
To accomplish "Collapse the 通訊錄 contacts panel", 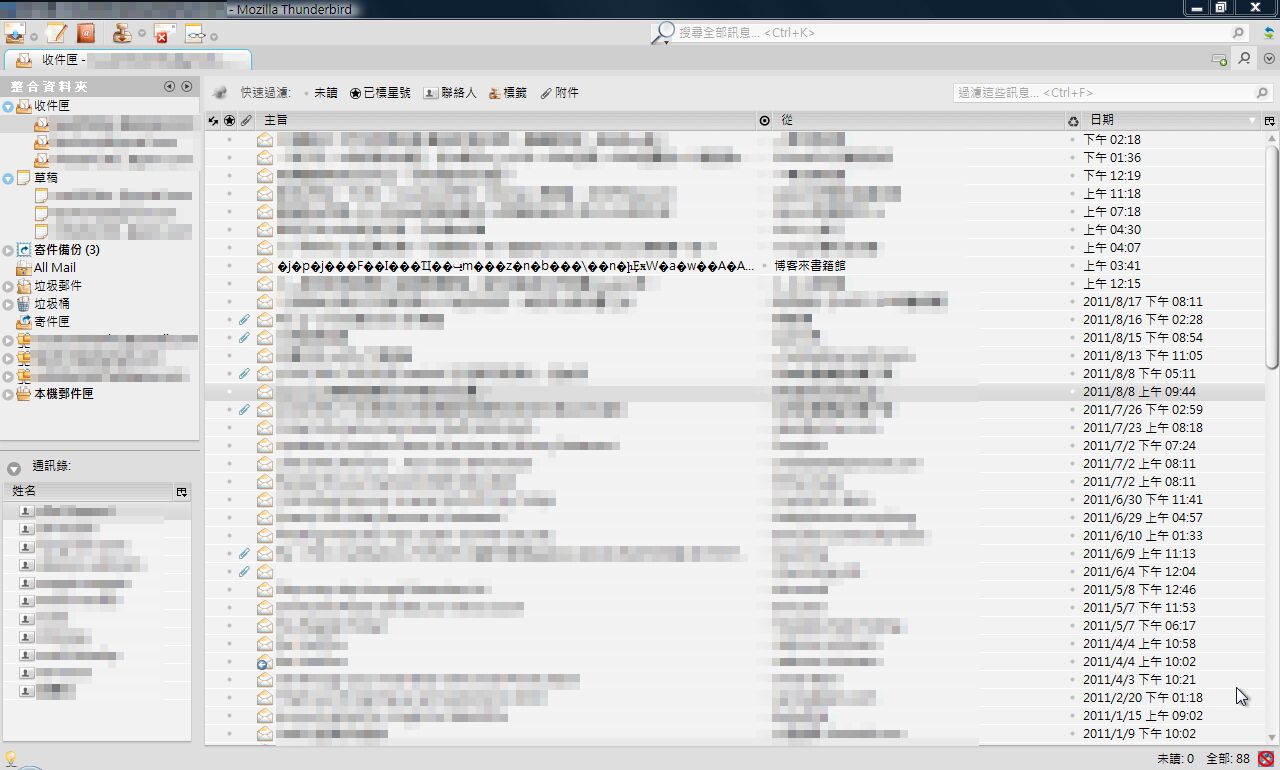I will (x=14, y=468).
